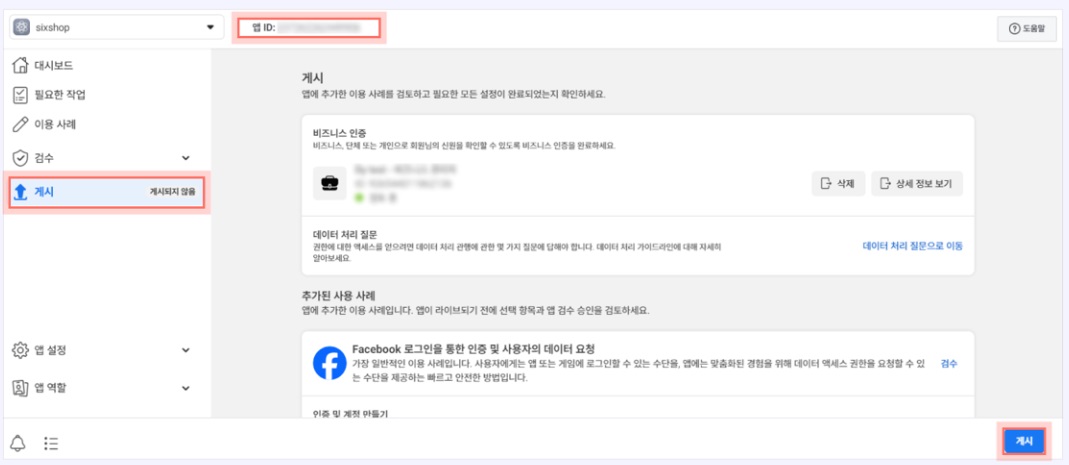Open the sixshop app selector dropdown
Image resolution: width=1069 pixels, height=465 pixels.
[116, 28]
